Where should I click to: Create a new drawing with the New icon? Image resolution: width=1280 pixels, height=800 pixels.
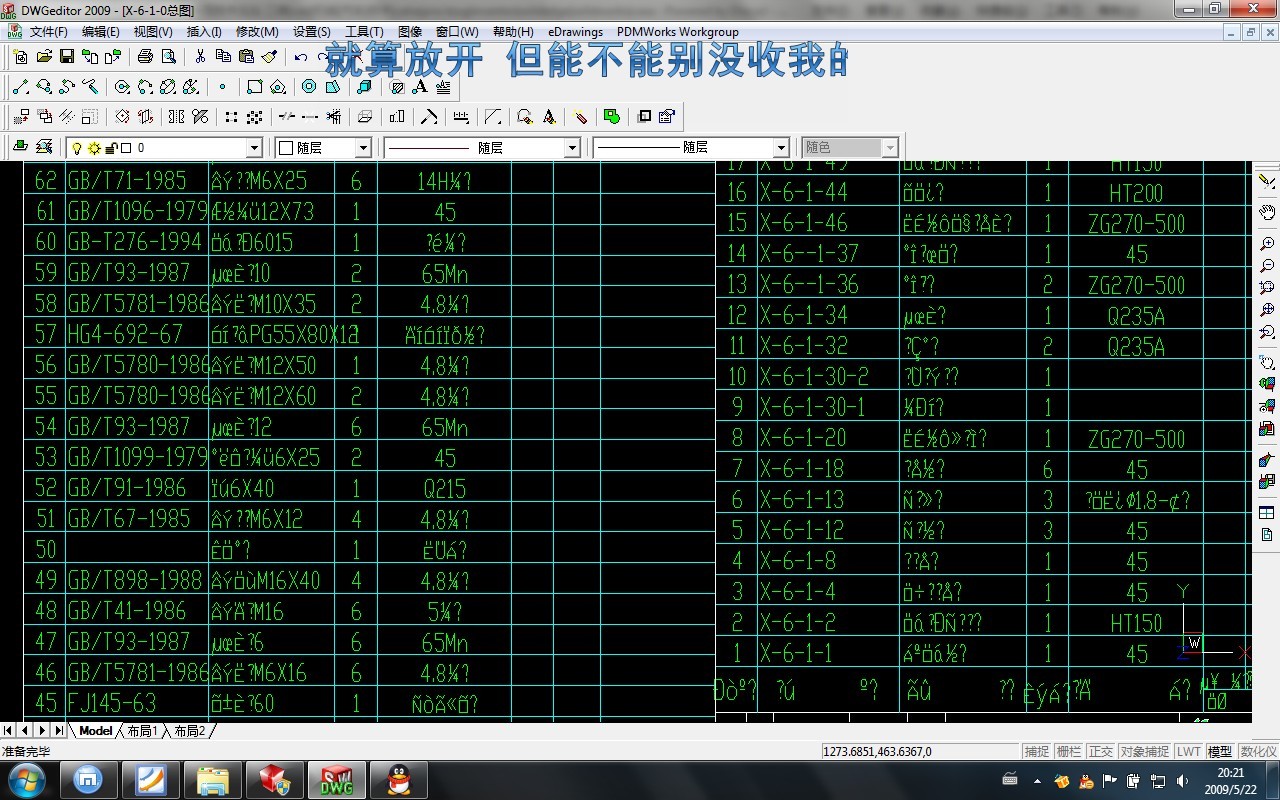point(21,57)
